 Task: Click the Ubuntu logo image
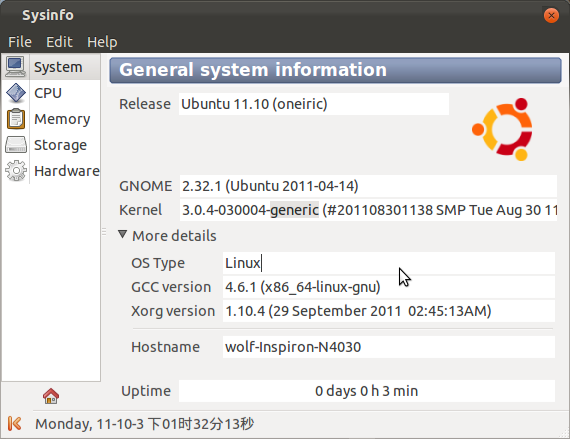click(x=503, y=129)
